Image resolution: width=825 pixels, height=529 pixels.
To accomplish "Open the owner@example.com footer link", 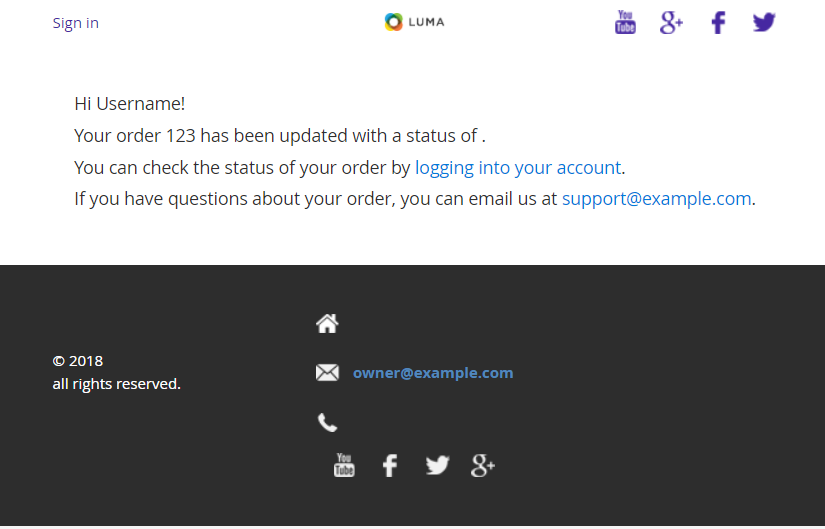I will [432, 373].
